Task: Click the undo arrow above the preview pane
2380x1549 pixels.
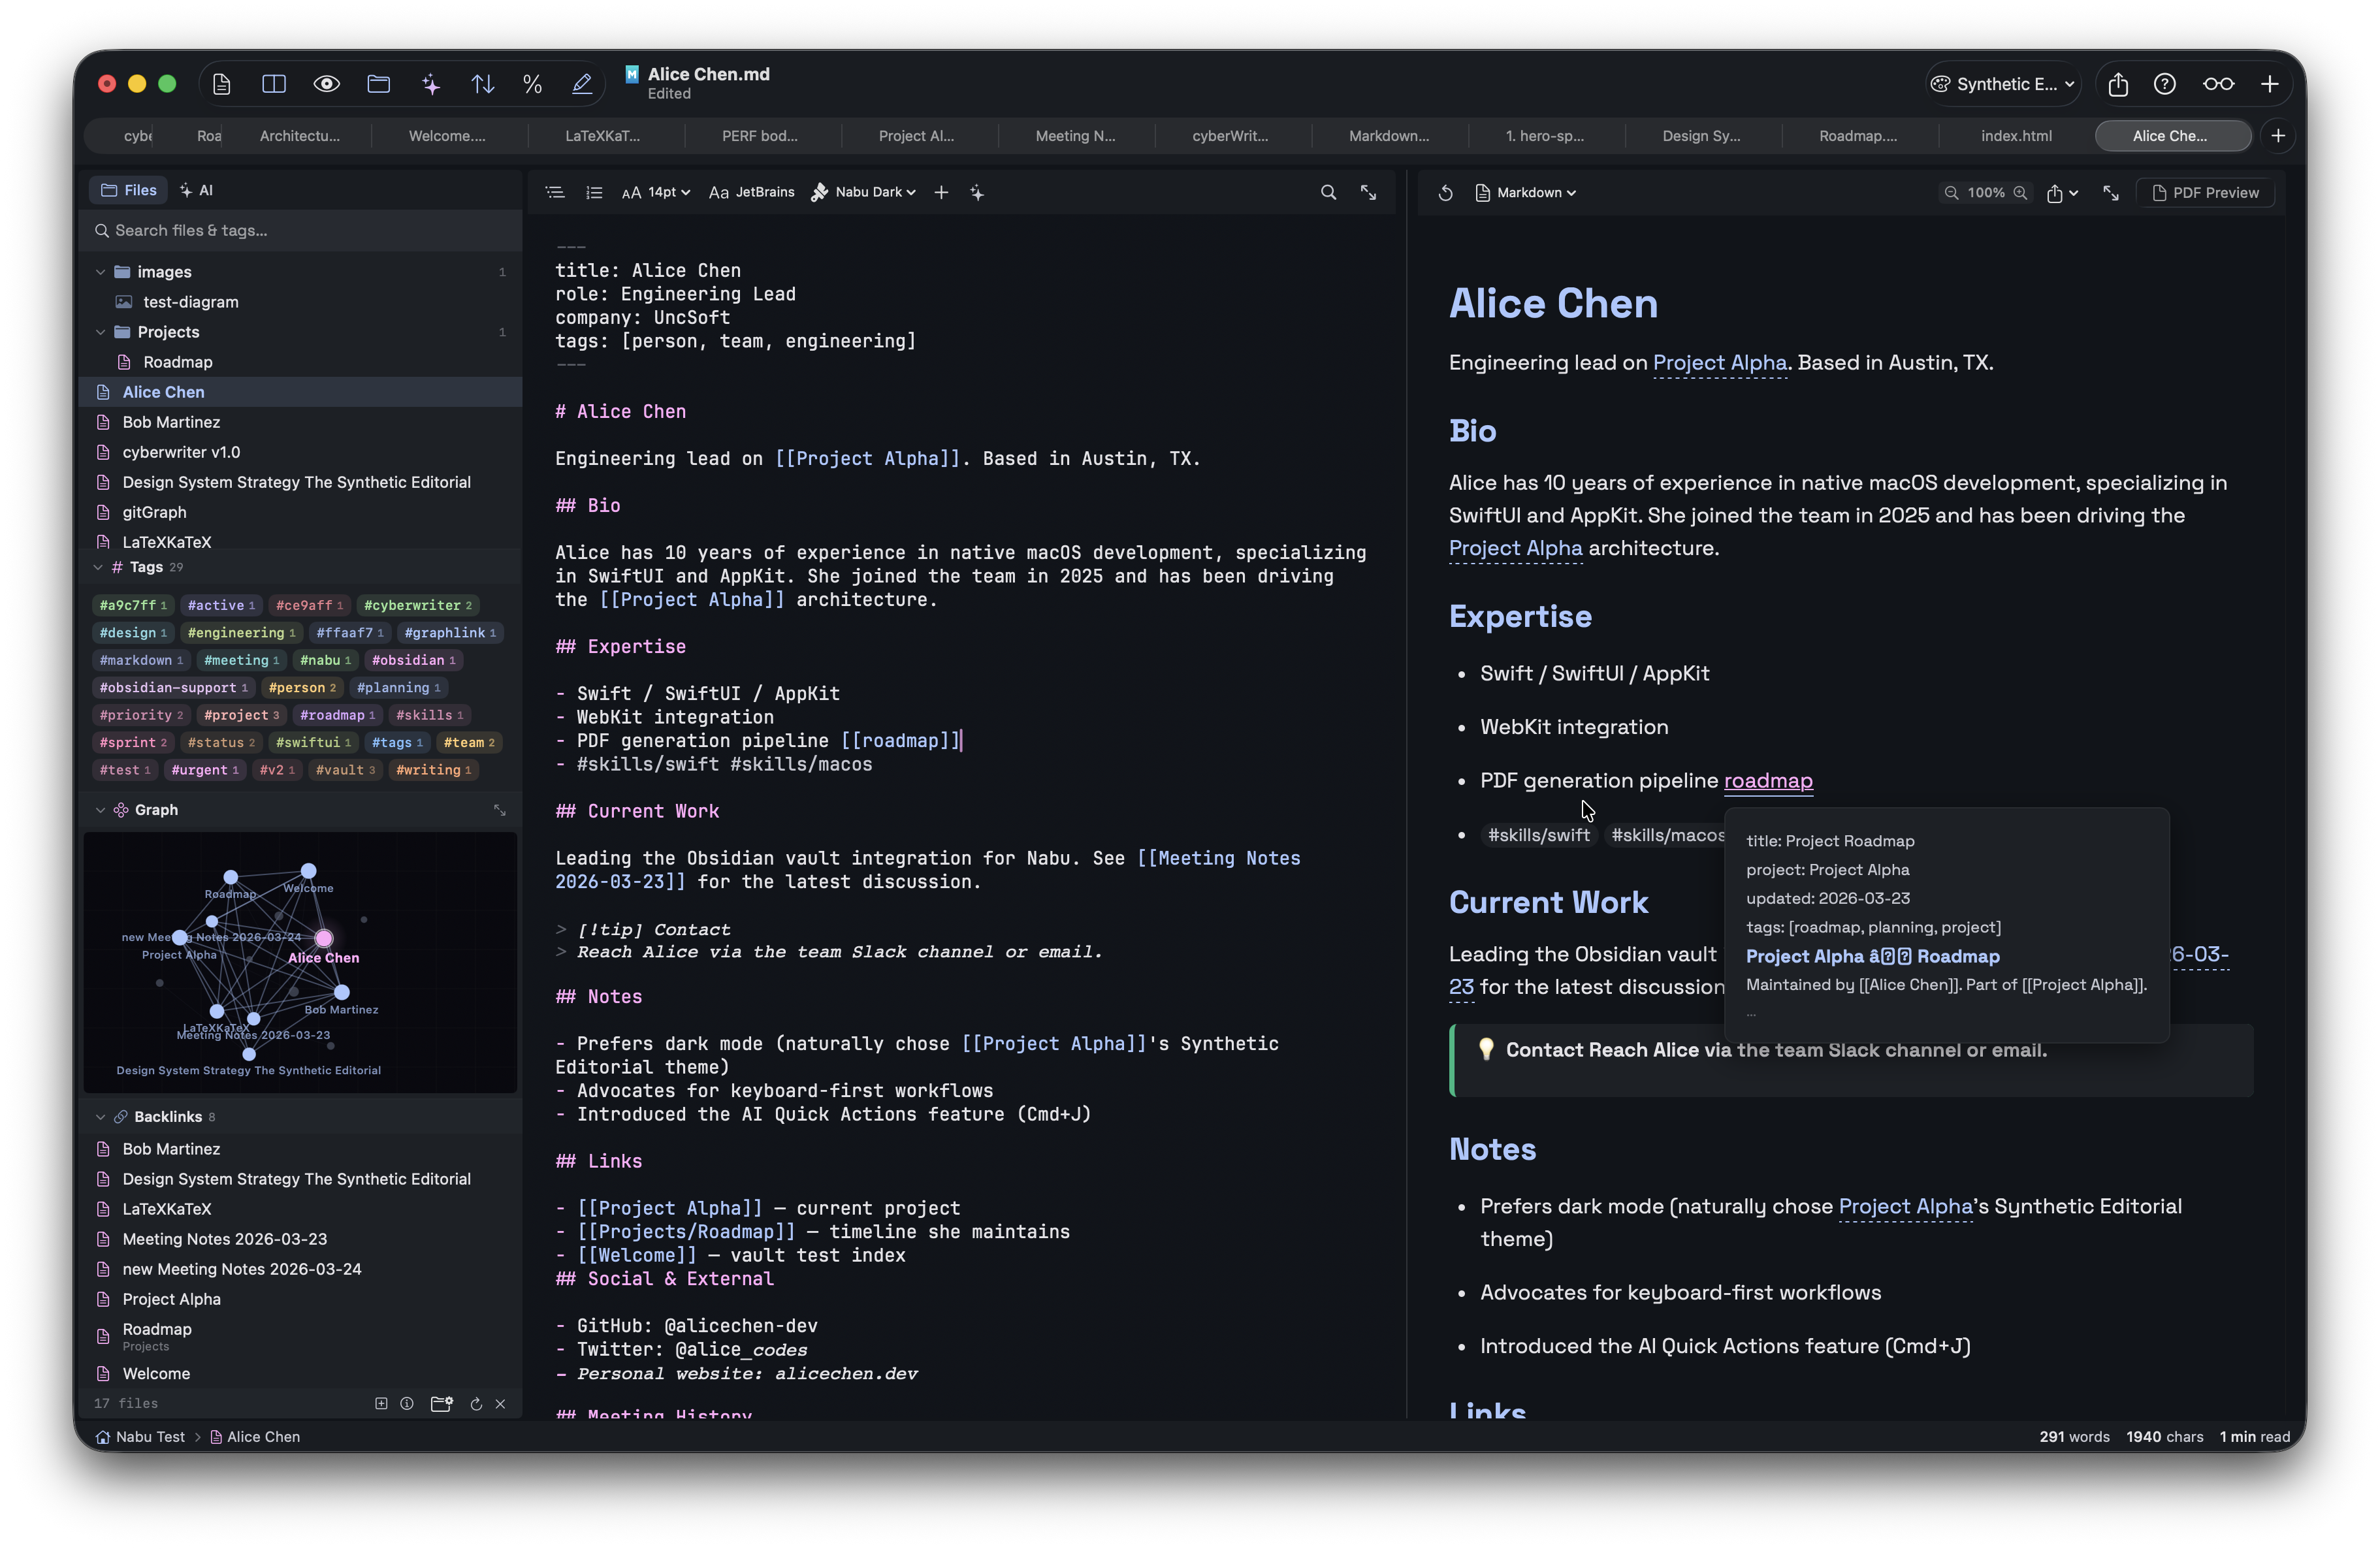Action: pyautogui.click(x=1444, y=192)
